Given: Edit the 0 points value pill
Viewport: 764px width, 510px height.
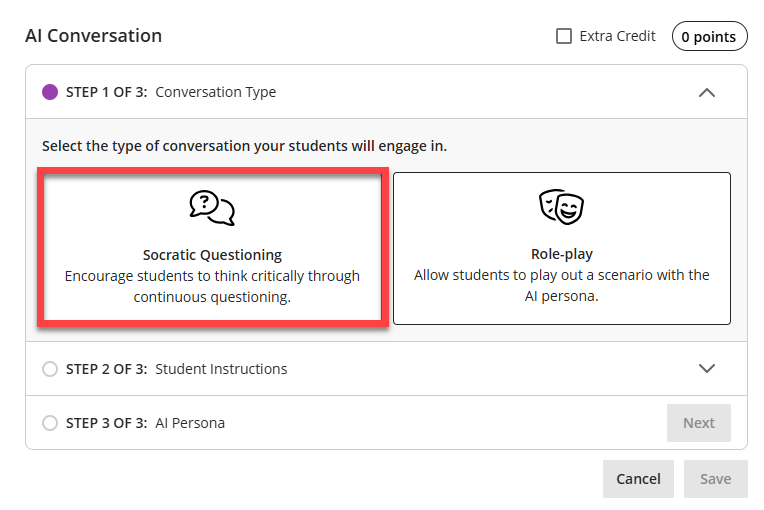Looking at the screenshot, I should (709, 37).
